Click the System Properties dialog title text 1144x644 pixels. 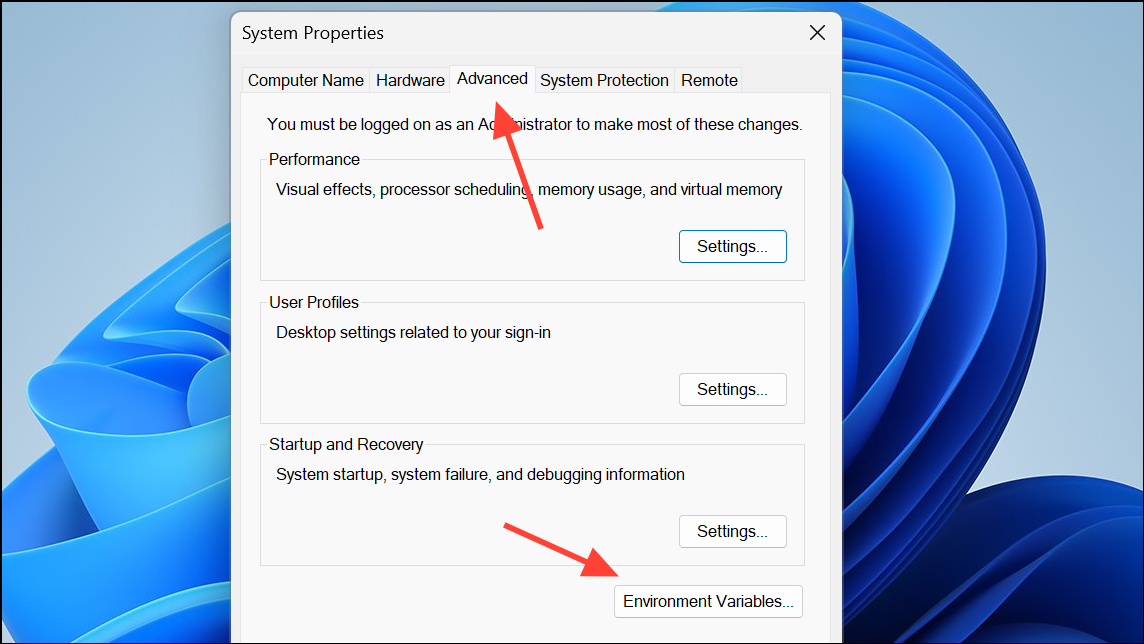(x=312, y=33)
